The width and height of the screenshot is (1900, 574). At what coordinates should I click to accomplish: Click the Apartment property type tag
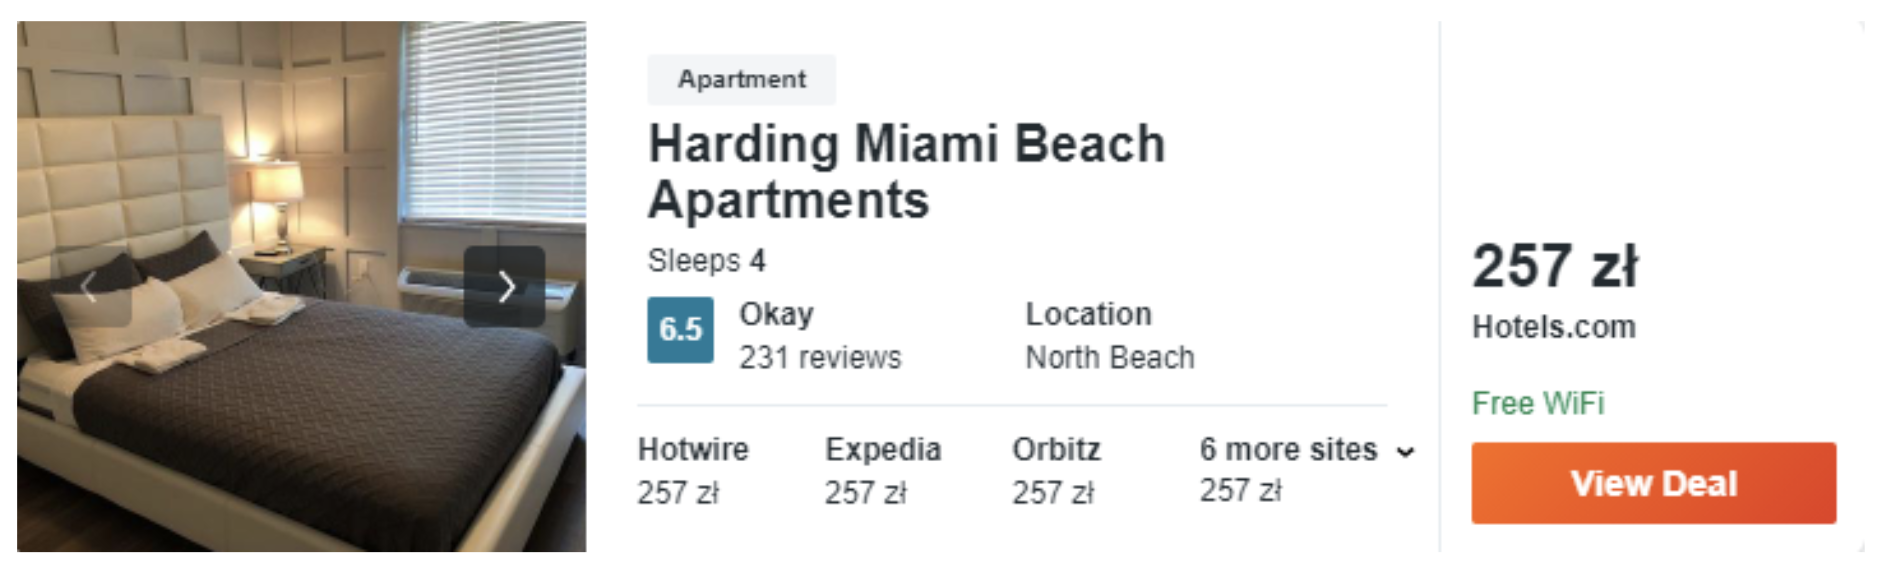741,80
